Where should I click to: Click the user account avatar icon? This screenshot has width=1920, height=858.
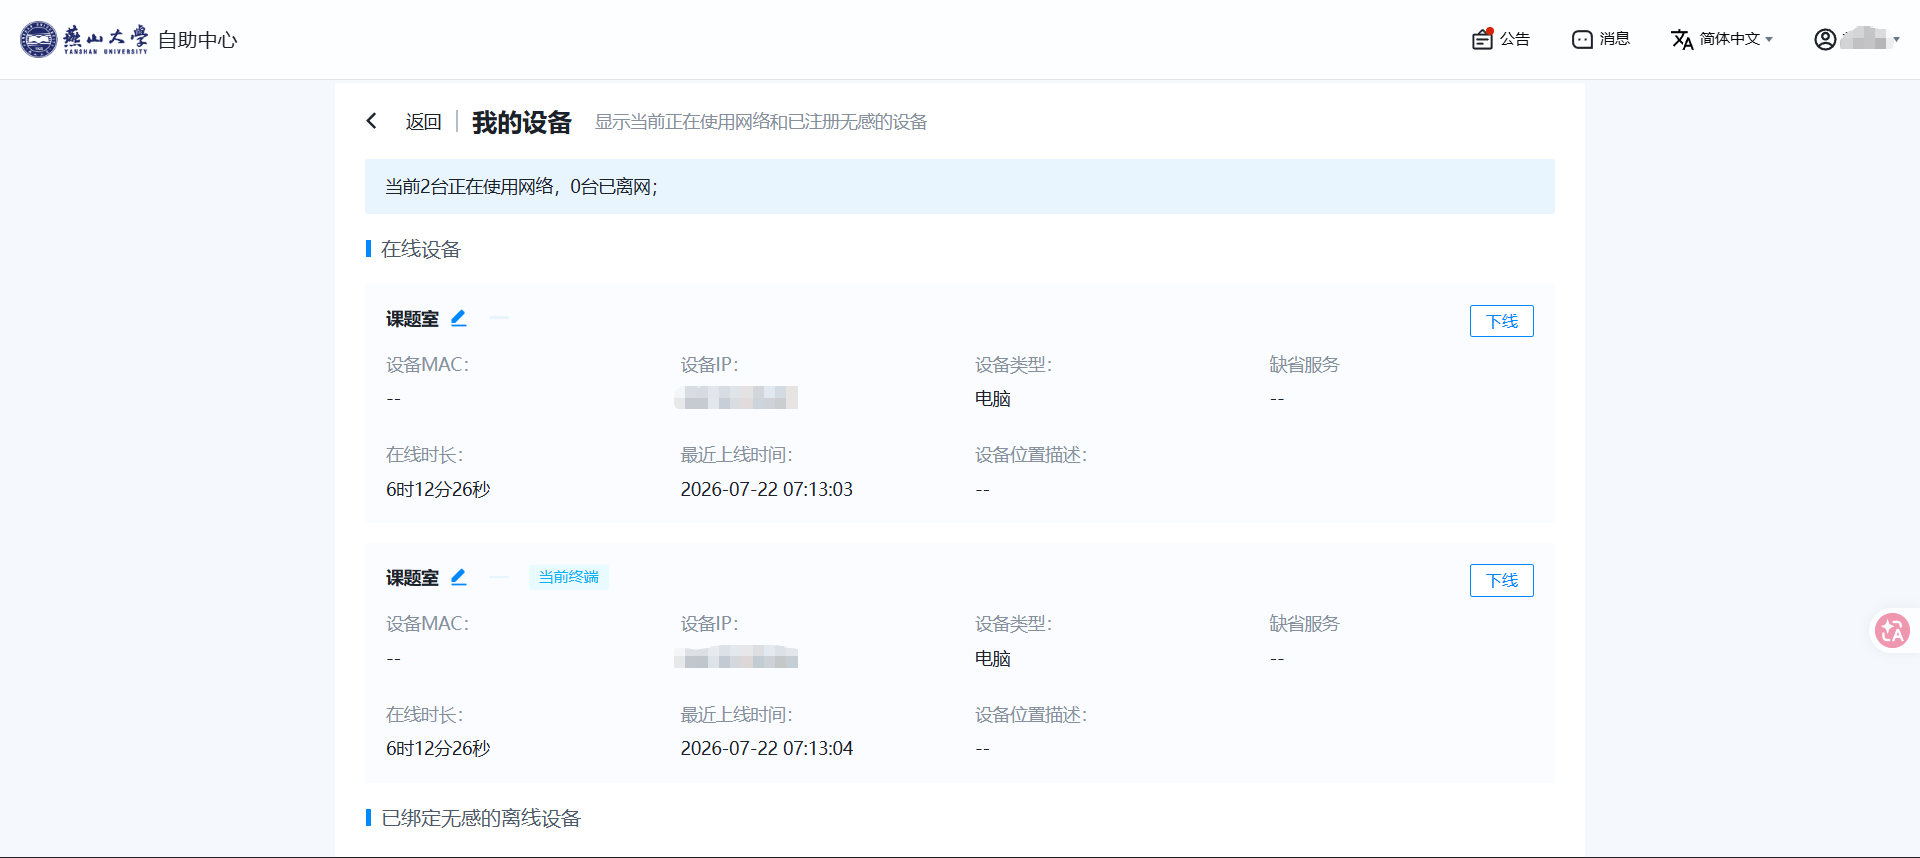(x=1825, y=39)
